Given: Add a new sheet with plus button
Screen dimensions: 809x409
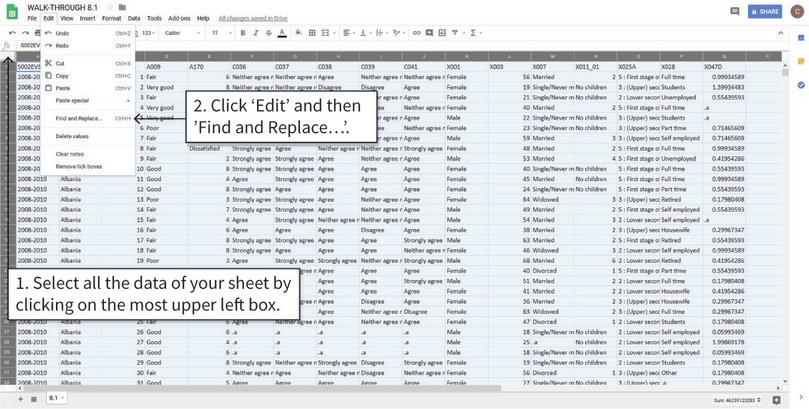Looking at the screenshot, I should (21, 399).
